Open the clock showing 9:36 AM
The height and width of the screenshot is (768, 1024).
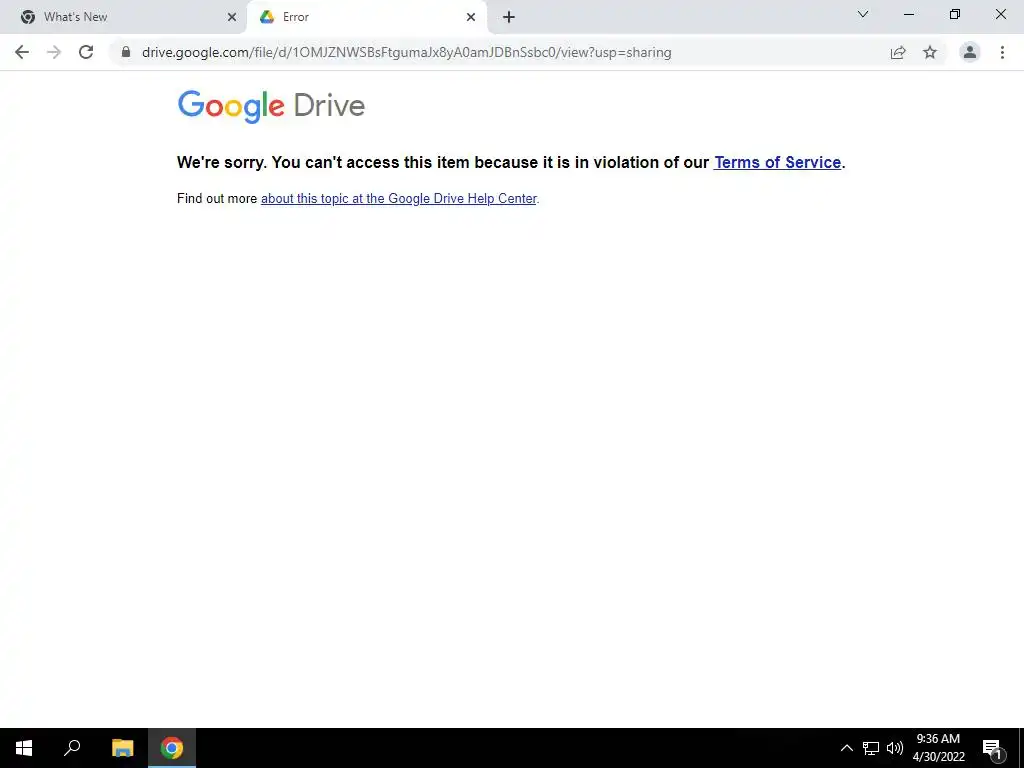(x=938, y=748)
